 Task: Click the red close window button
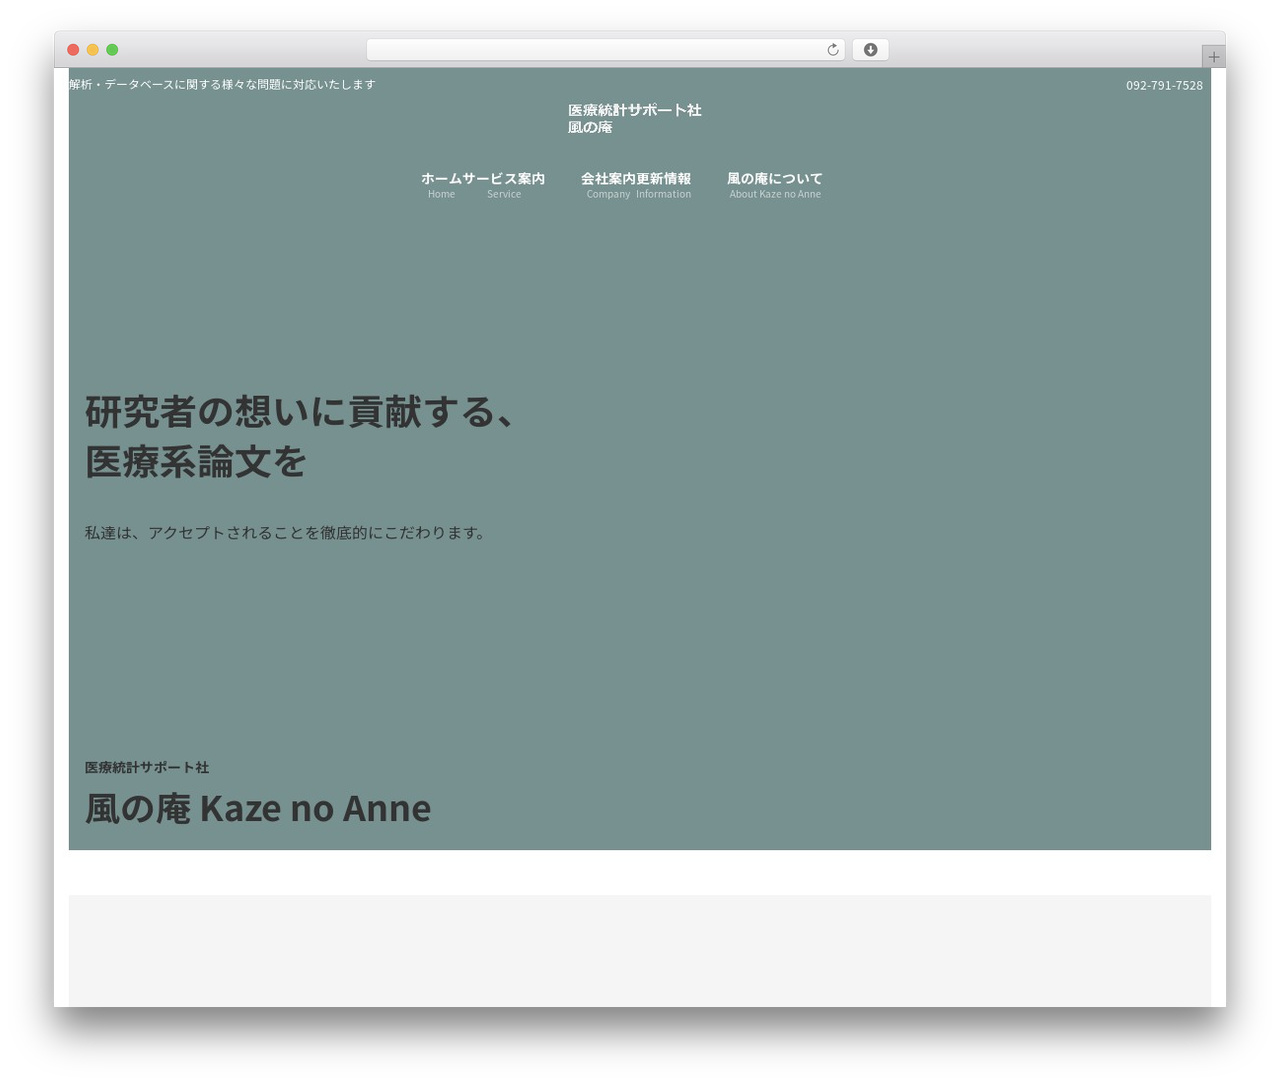(73, 50)
